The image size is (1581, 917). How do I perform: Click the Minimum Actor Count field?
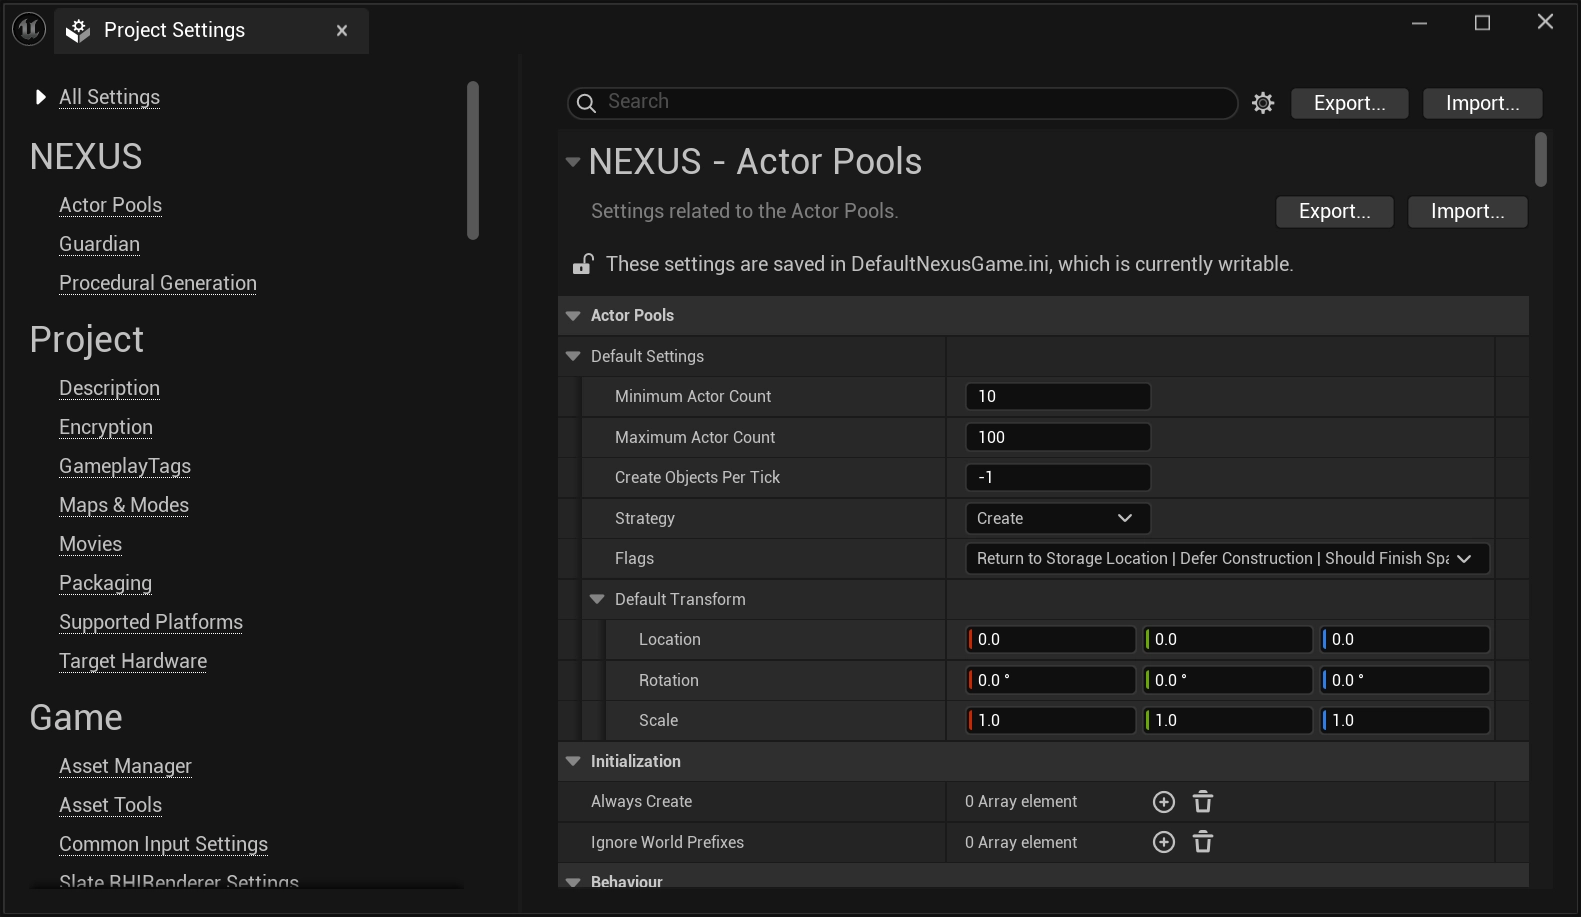point(1057,396)
